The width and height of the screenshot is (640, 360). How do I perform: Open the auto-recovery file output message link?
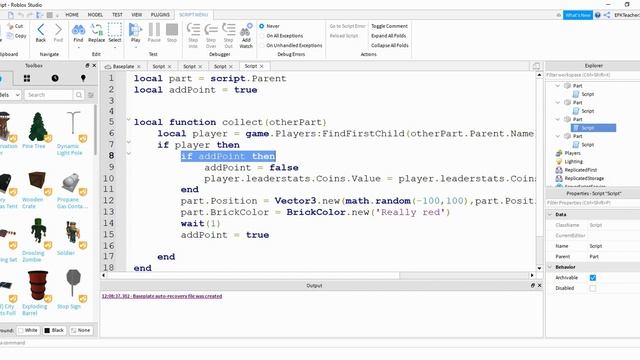[162, 296]
